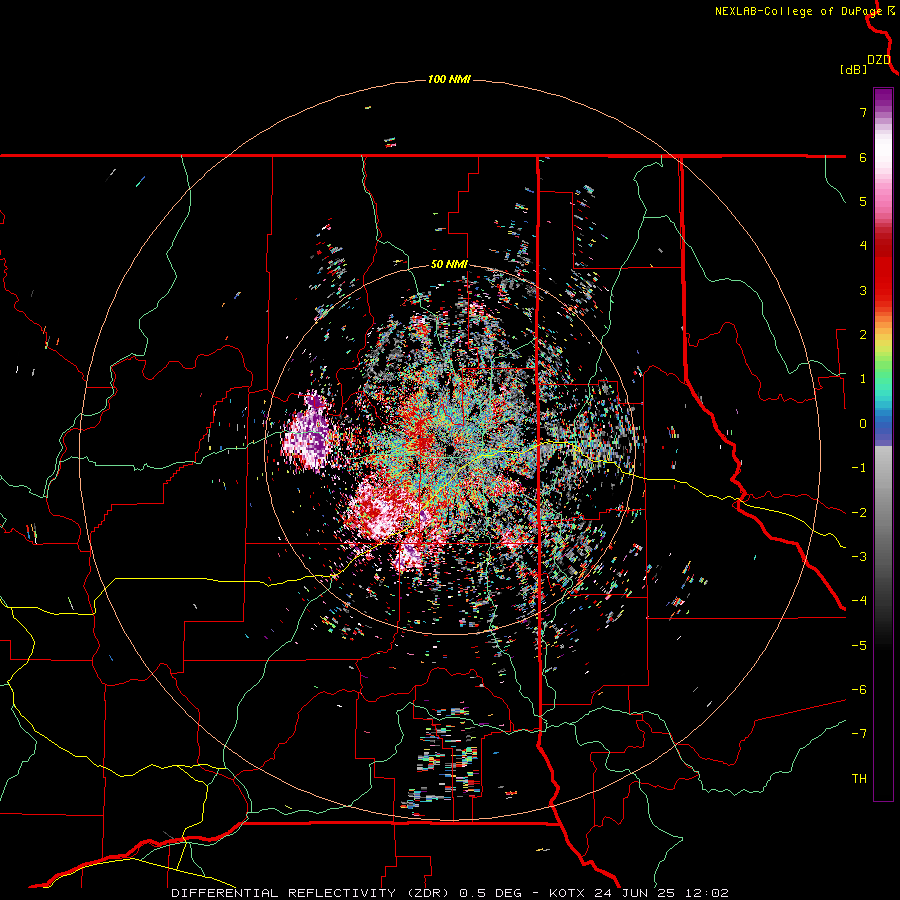Image resolution: width=900 pixels, height=900 pixels.
Task: Click the 100 NMI range ring label
Action: 449,79
